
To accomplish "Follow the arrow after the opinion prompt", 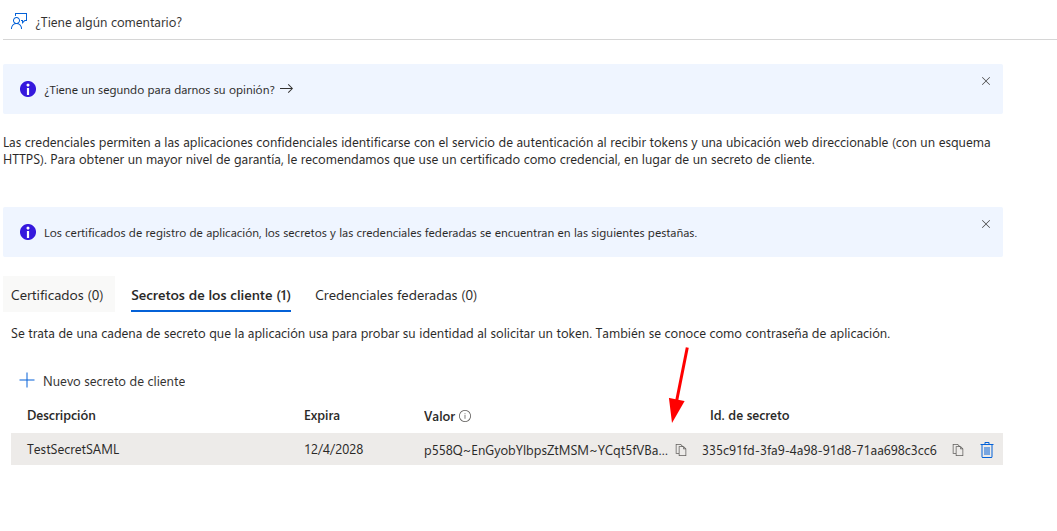I will [x=286, y=89].
